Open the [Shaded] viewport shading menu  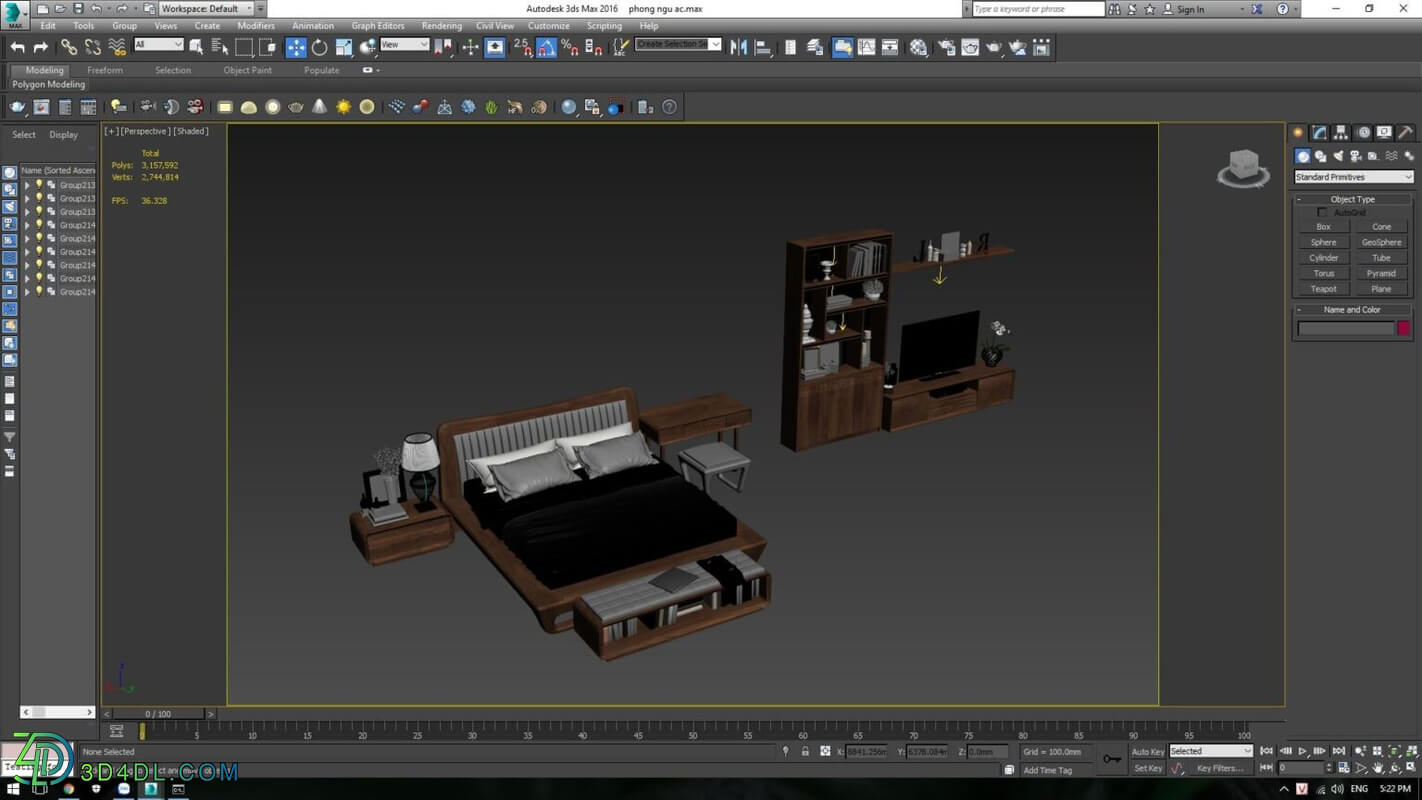191,131
